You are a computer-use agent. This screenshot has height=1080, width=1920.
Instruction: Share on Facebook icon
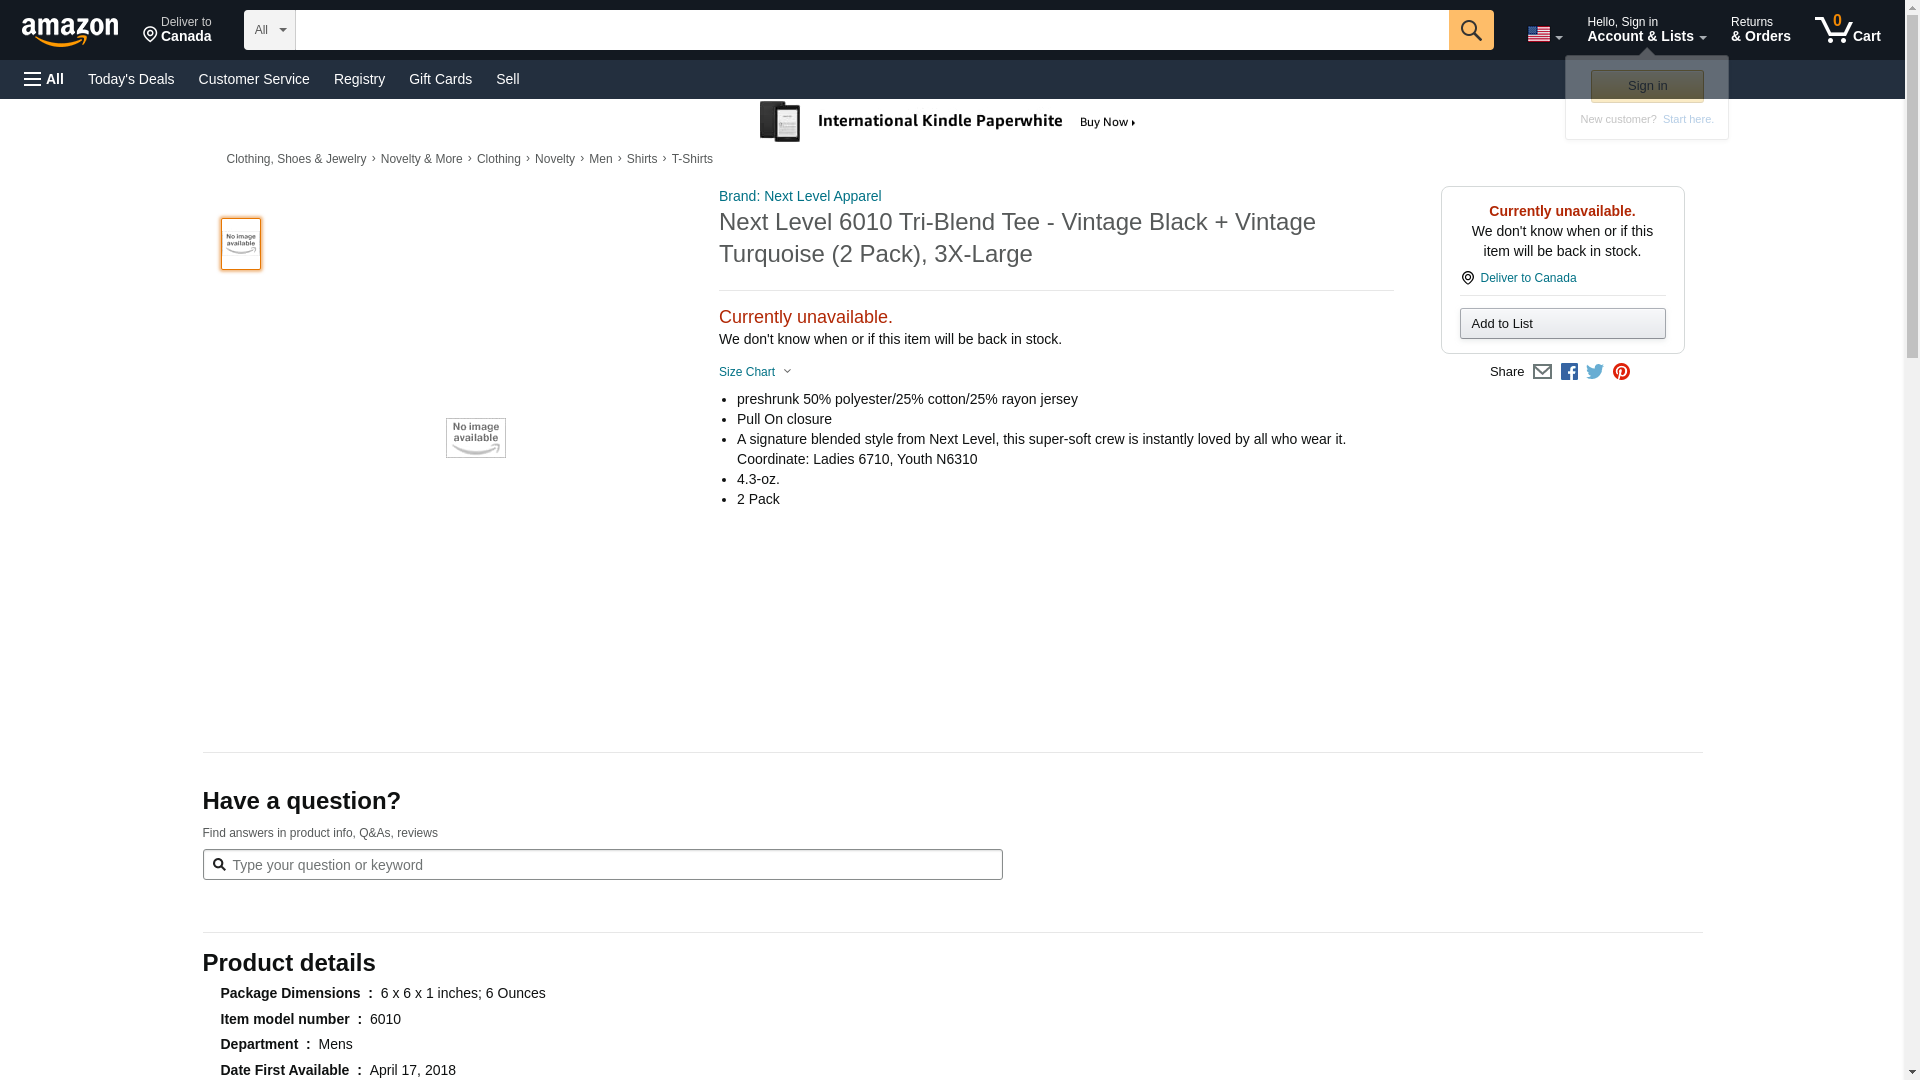coord(1569,372)
